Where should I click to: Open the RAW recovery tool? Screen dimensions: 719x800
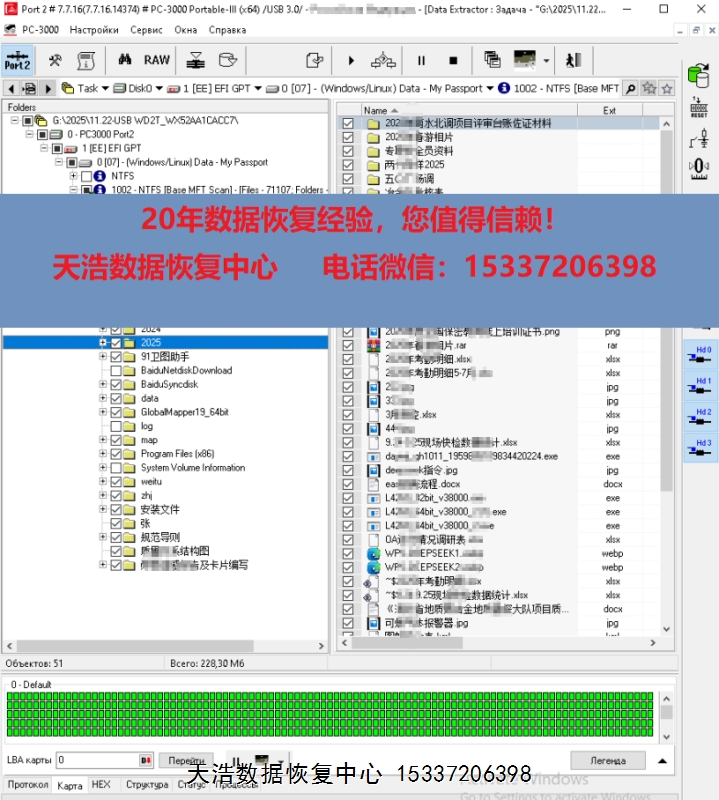click(156, 60)
